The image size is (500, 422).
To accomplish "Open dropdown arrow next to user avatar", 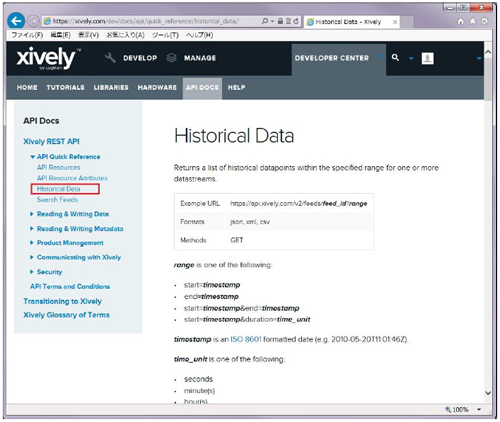I will click(x=479, y=58).
